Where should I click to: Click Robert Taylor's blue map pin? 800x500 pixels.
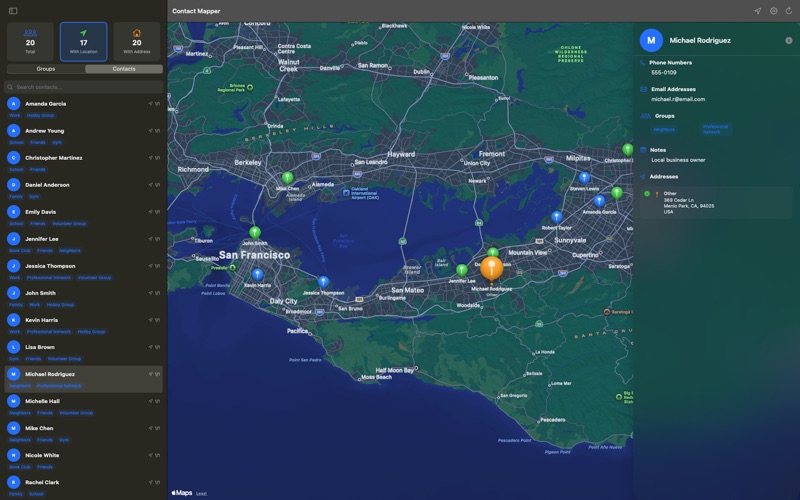coord(557,217)
